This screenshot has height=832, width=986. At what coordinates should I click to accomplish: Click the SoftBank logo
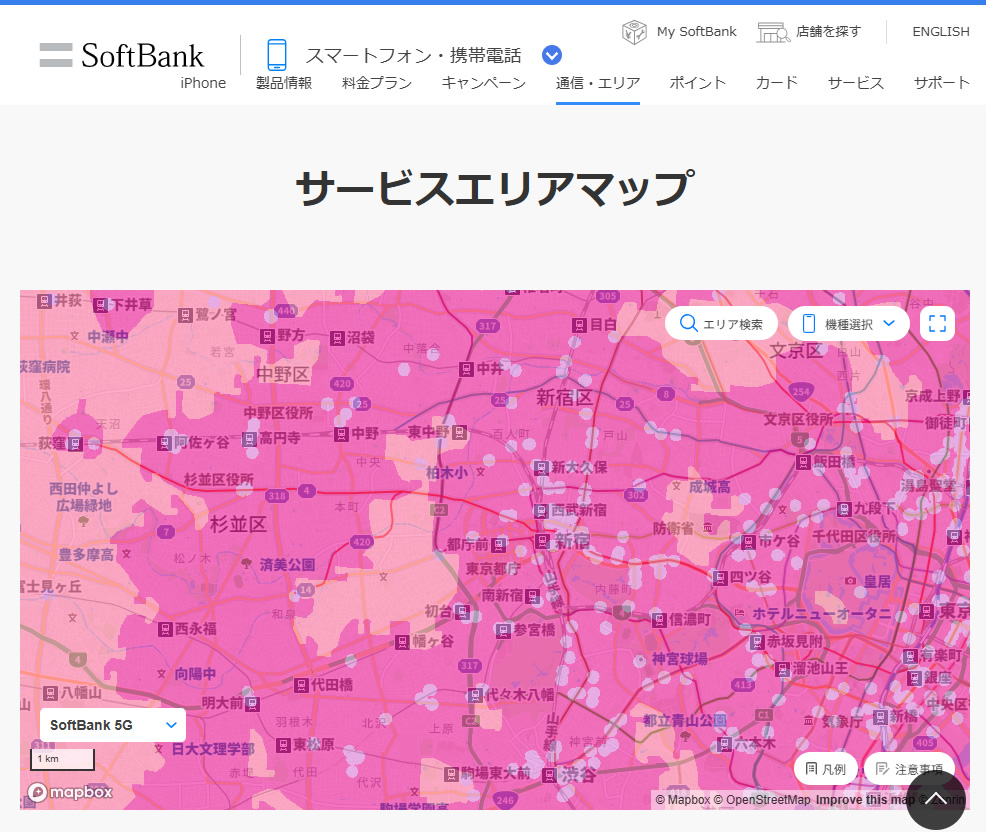click(x=121, y=55)
